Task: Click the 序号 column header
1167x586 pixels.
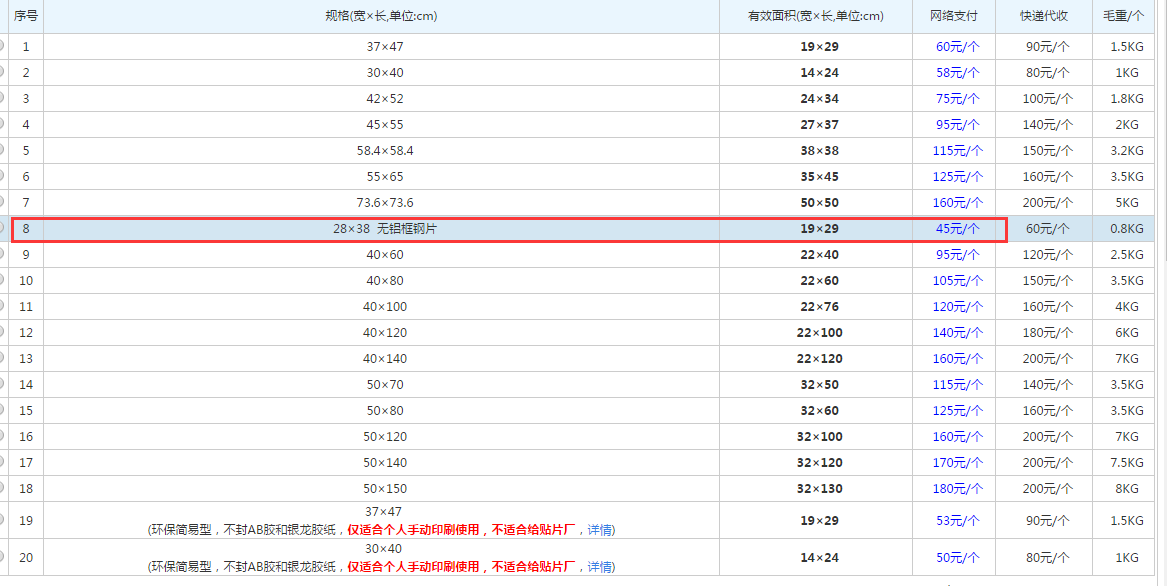Action: point(26,16)
